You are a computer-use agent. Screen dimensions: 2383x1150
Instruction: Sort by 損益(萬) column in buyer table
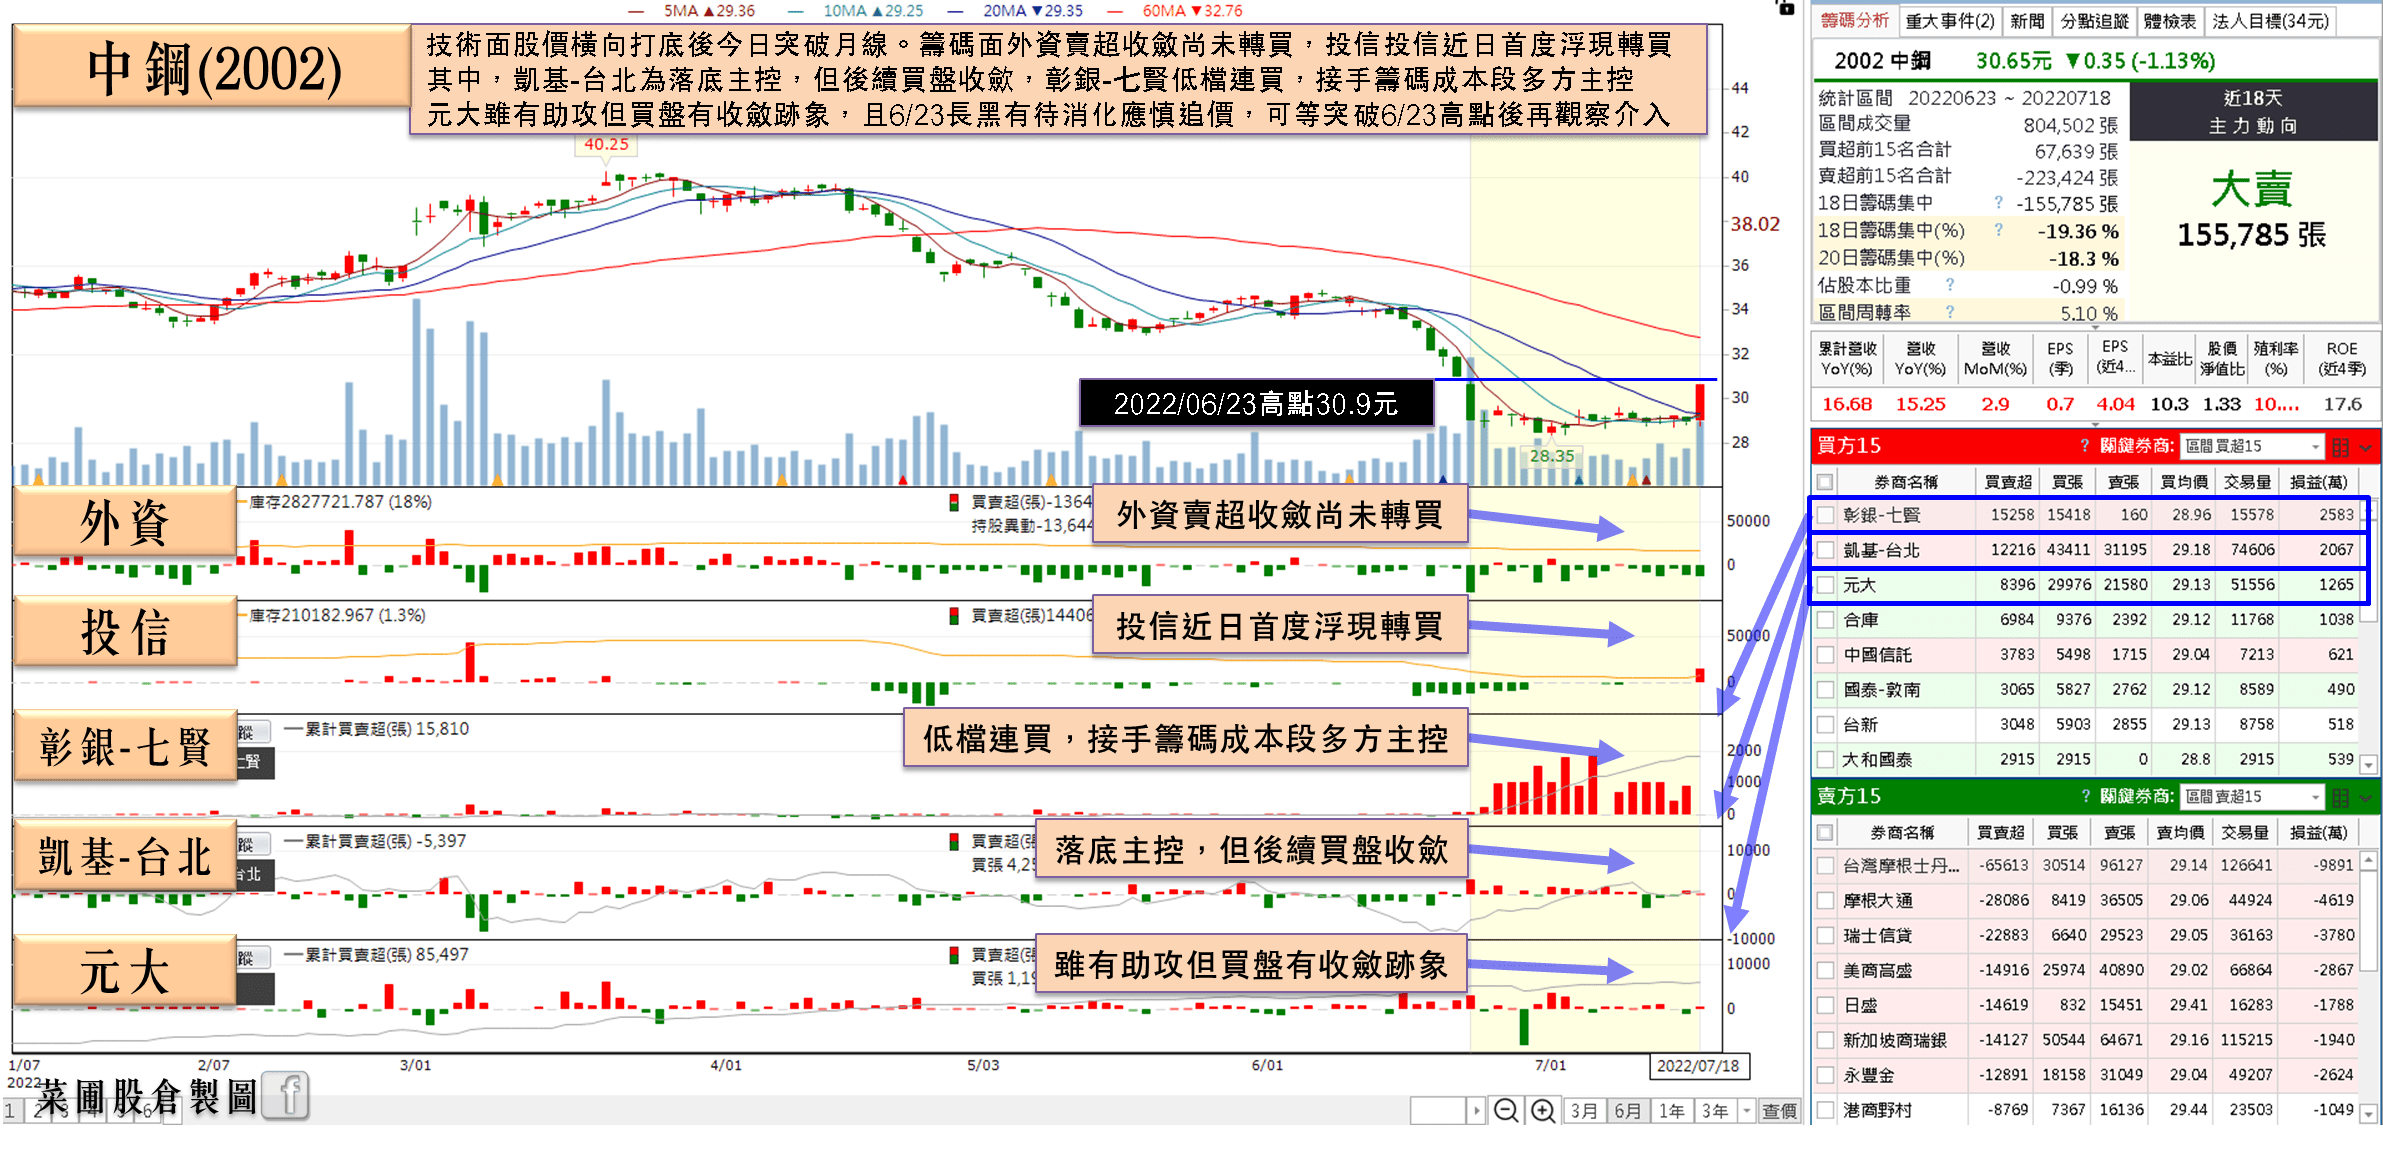2319,482
